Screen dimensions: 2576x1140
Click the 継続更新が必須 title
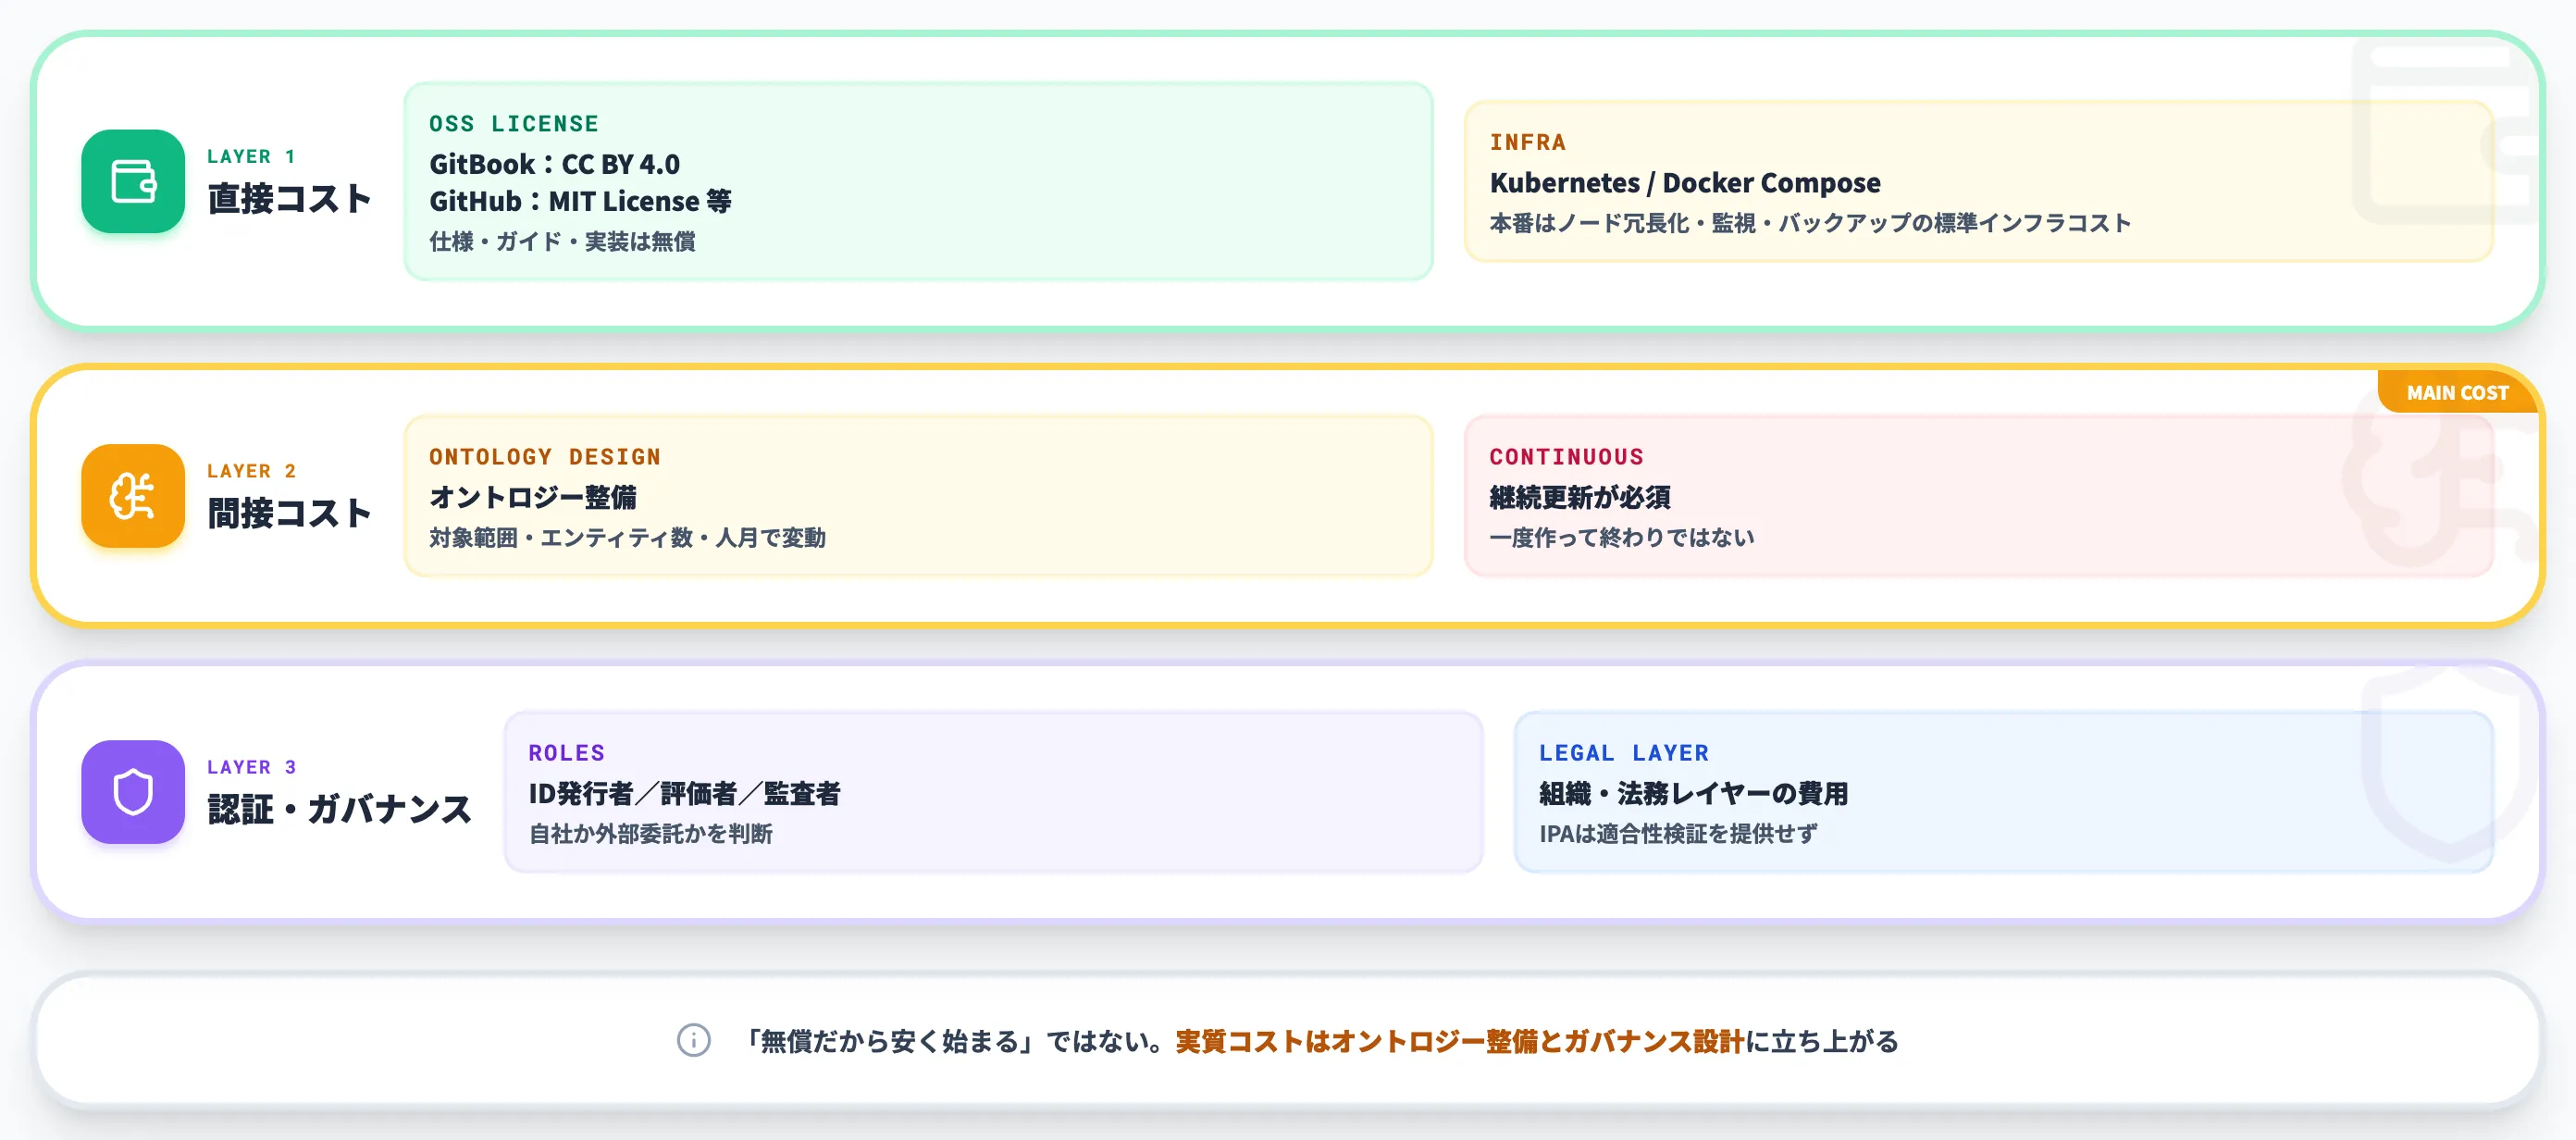pyautogui.click(x=1580, y=497)
